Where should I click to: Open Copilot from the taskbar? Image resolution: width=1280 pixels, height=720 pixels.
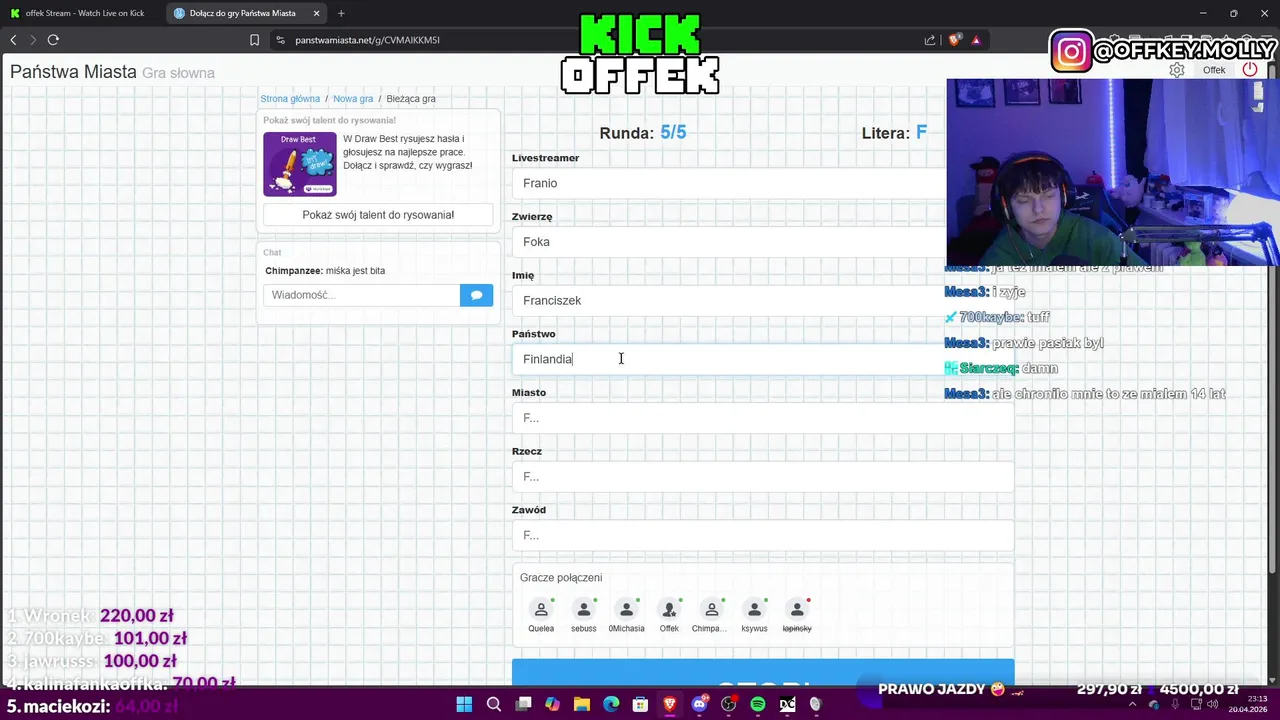tap(552, 705)
